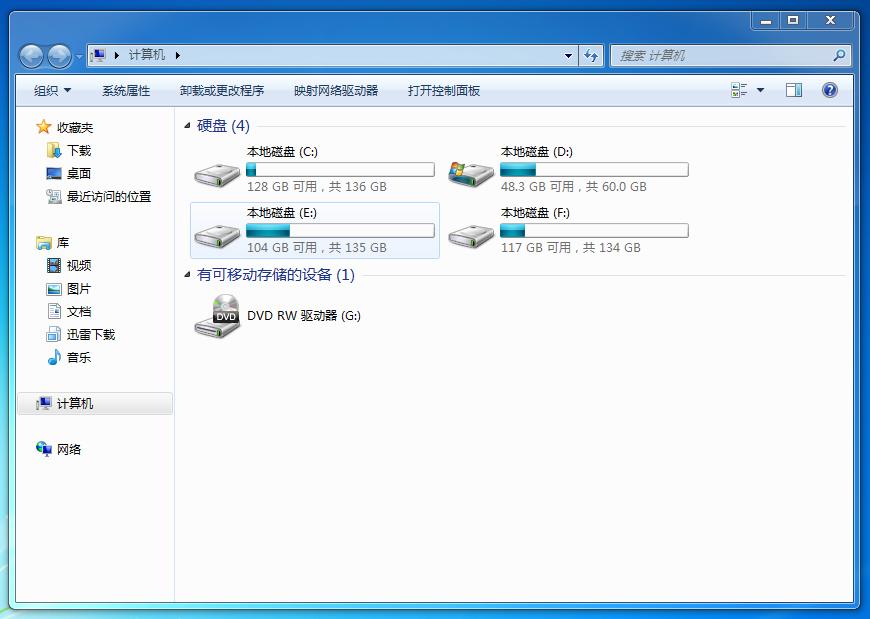Click the C: drive capacity bar
This screenshot has width=870, height=619.
(x=340, y=169)
